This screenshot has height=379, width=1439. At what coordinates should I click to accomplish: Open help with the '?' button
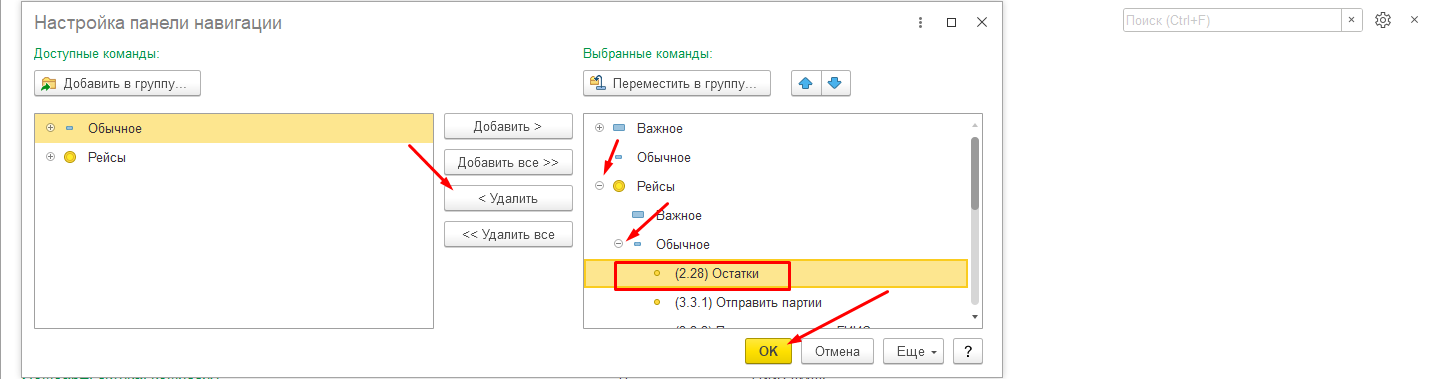pyautogui.click(x=967, y=351)
